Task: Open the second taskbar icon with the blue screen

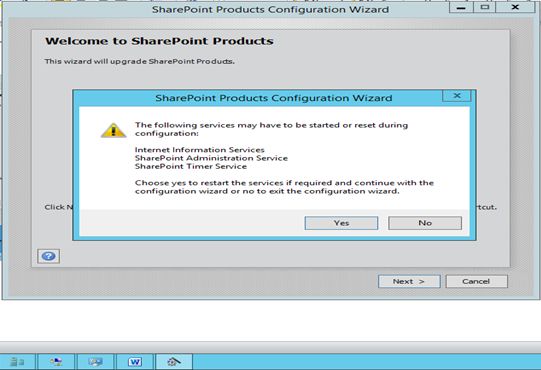Action: tap(56, 361)
